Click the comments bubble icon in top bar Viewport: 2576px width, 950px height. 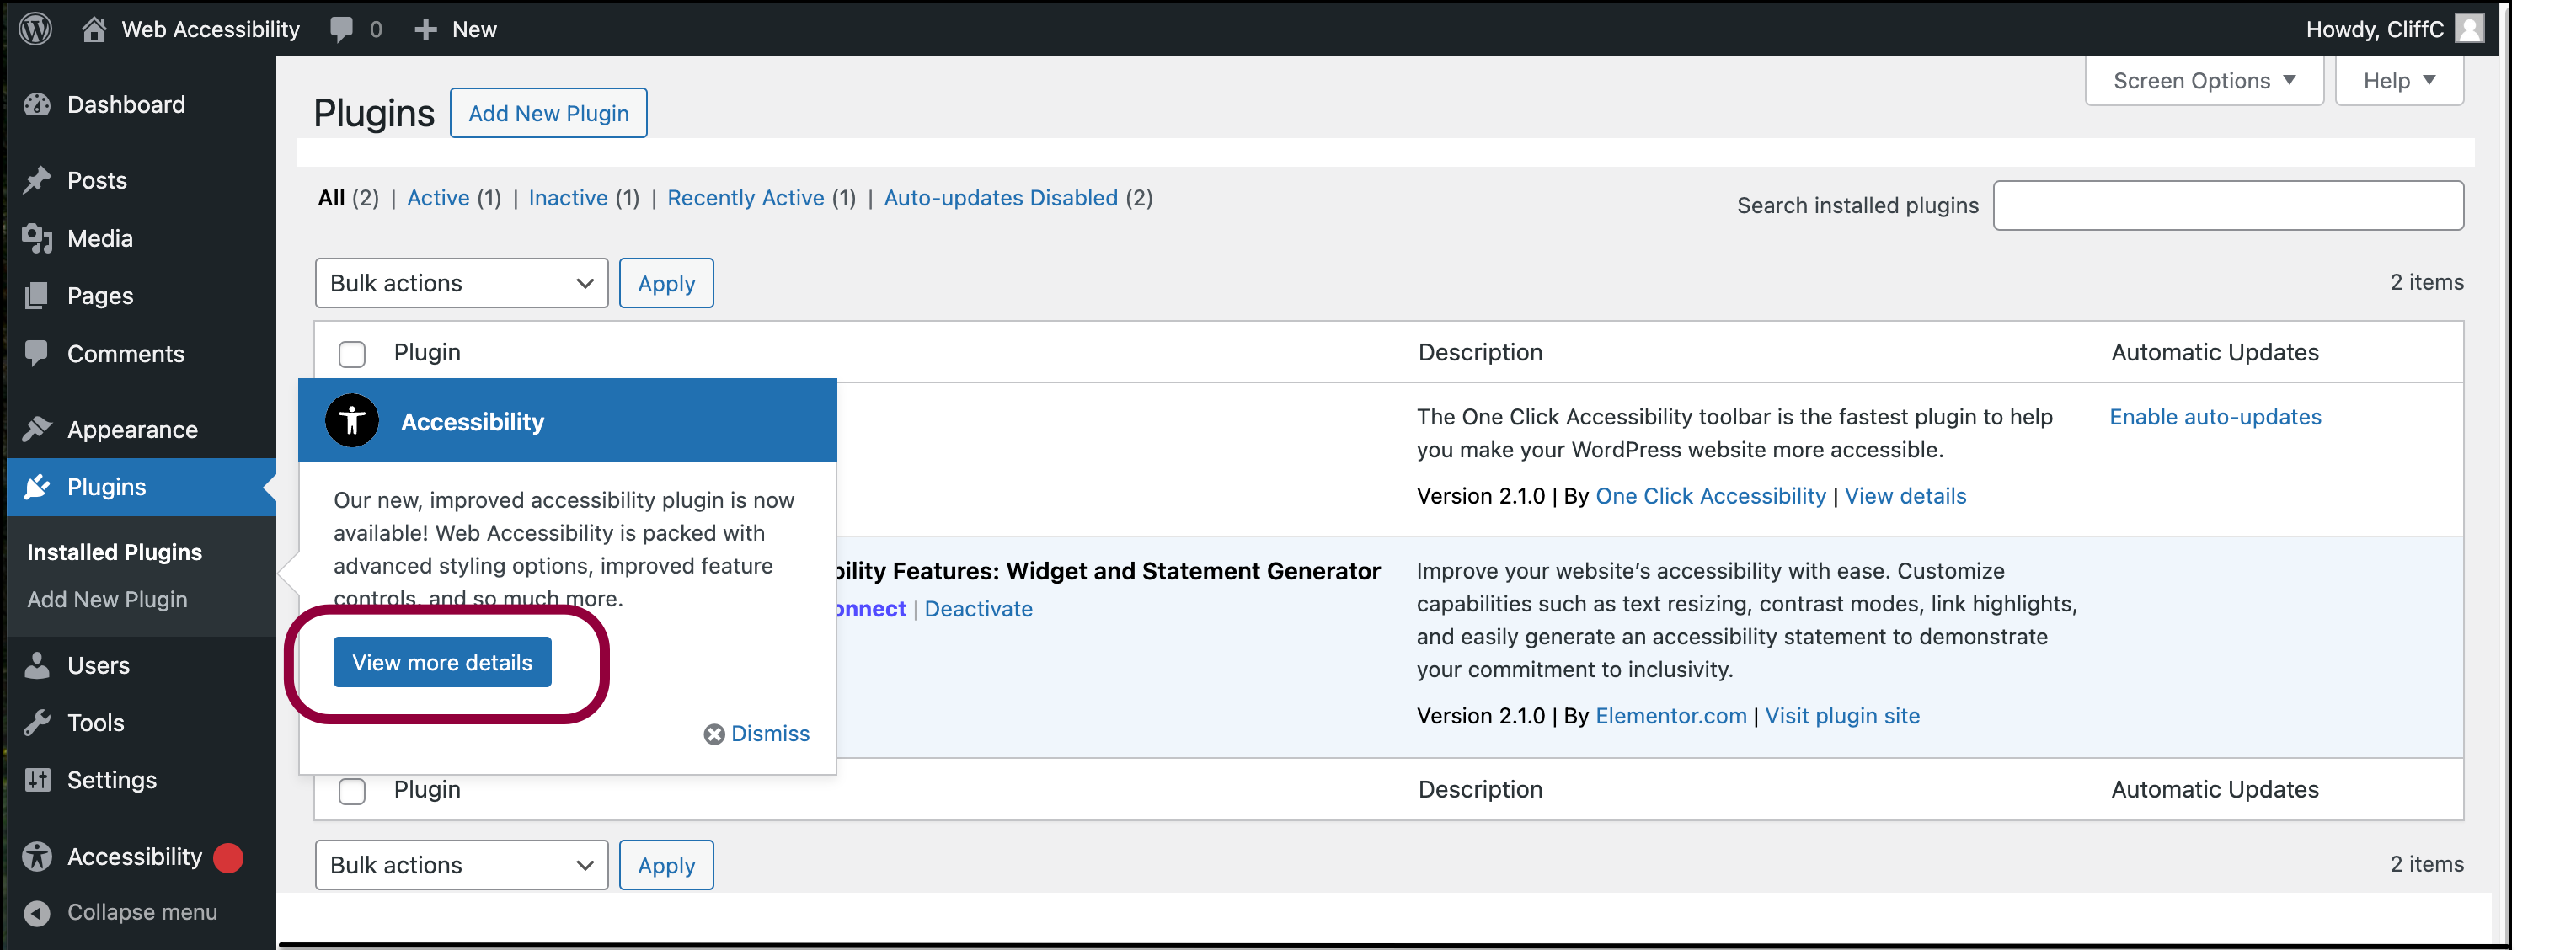(342, 29)
